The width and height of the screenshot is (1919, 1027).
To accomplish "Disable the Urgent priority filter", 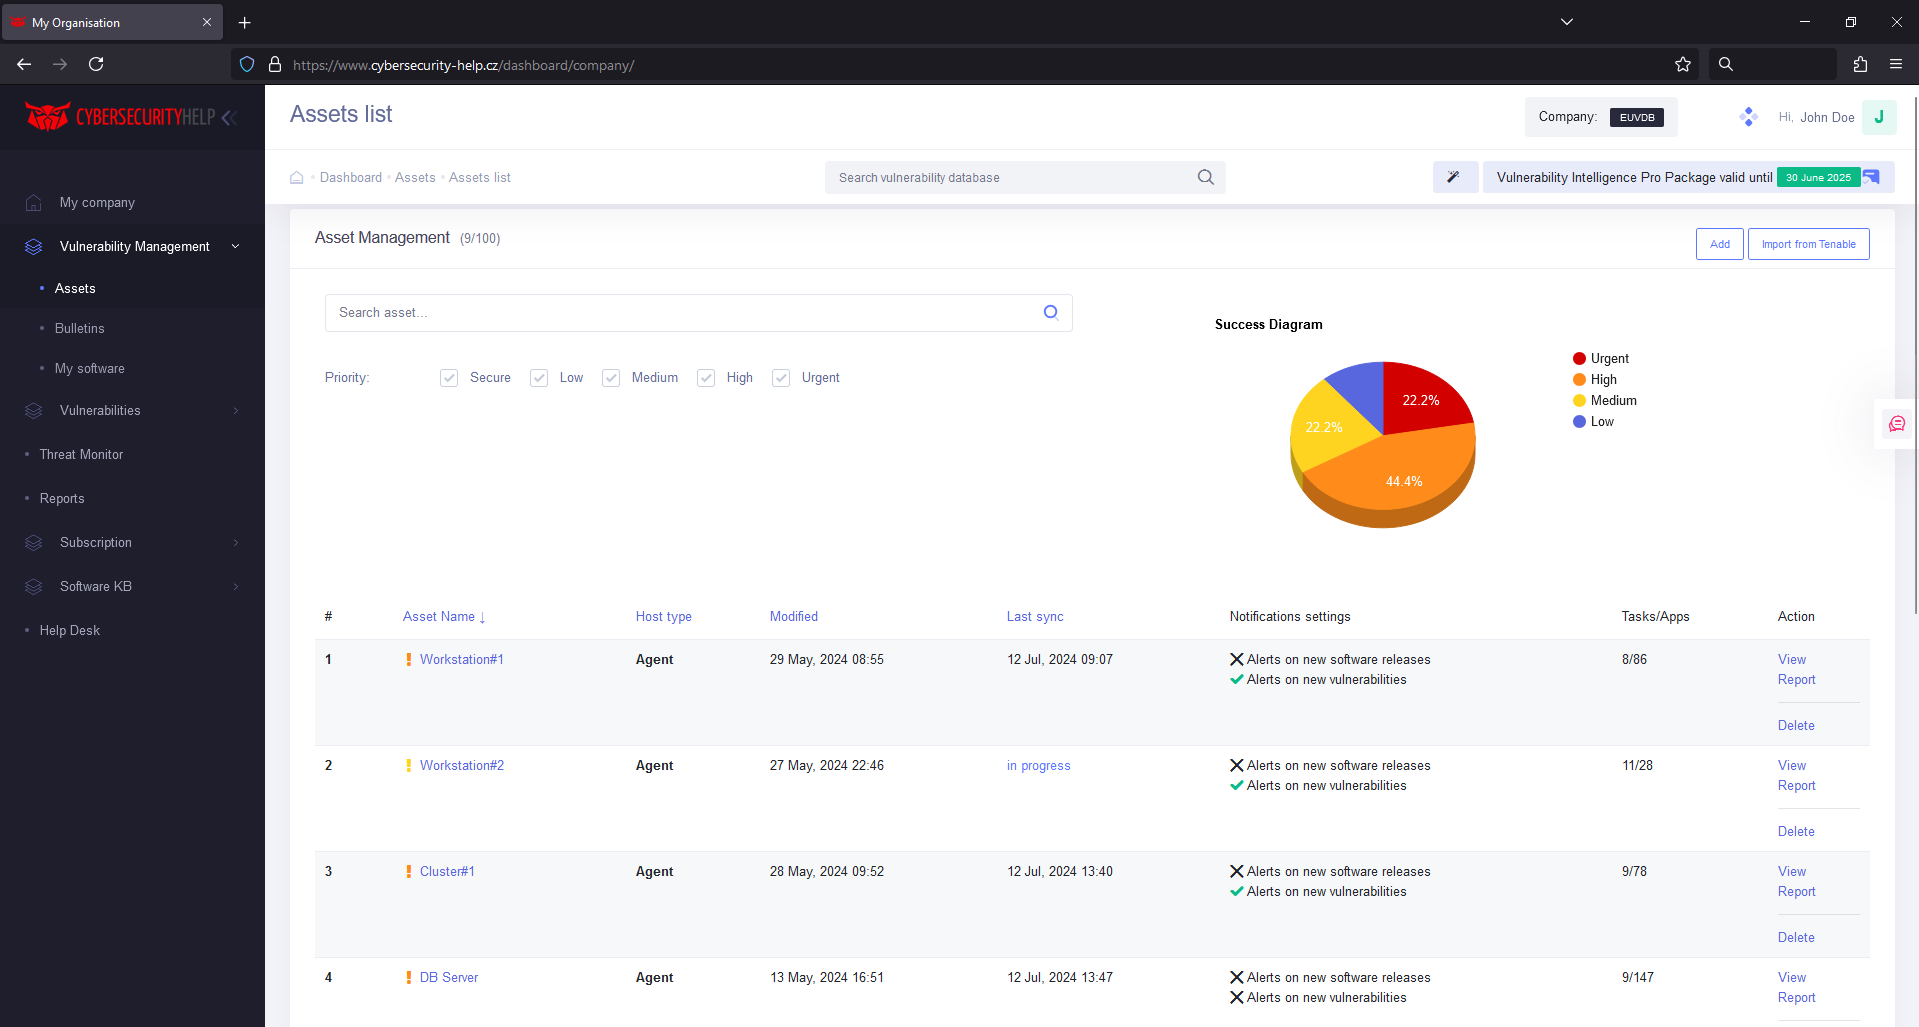I will [781, 378].
